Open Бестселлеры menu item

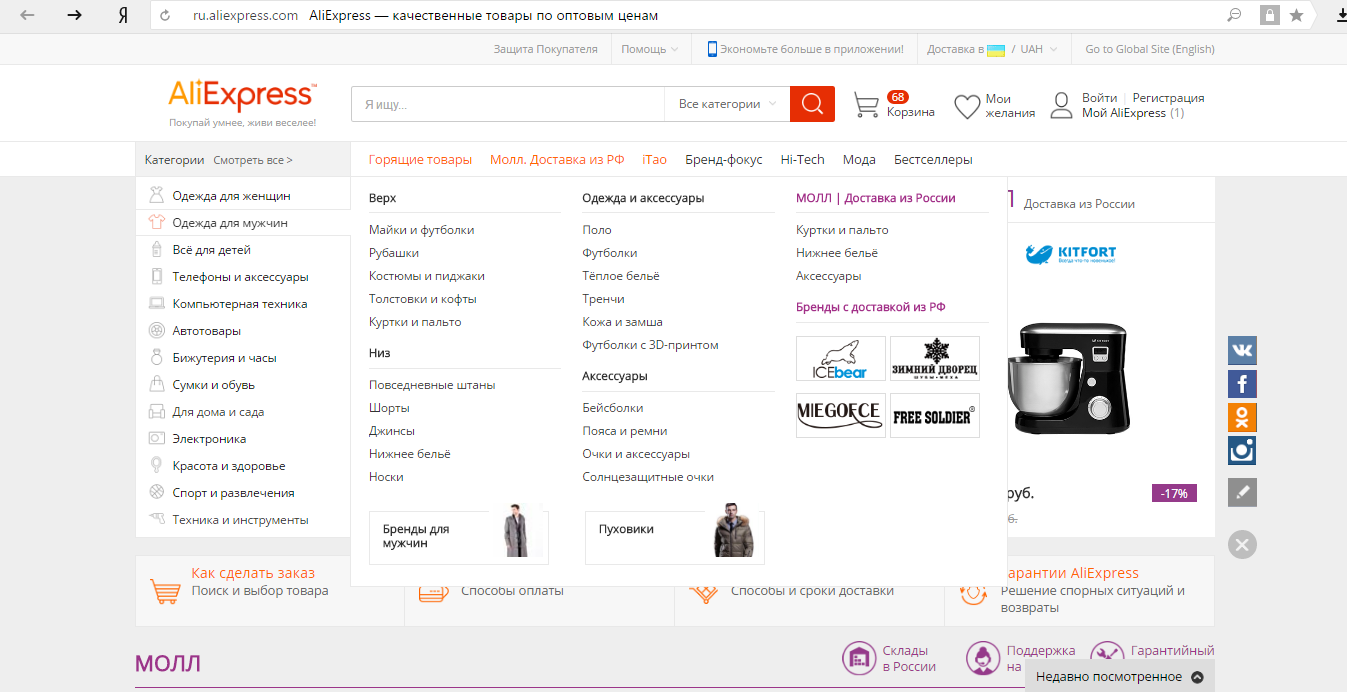point(933,160)
